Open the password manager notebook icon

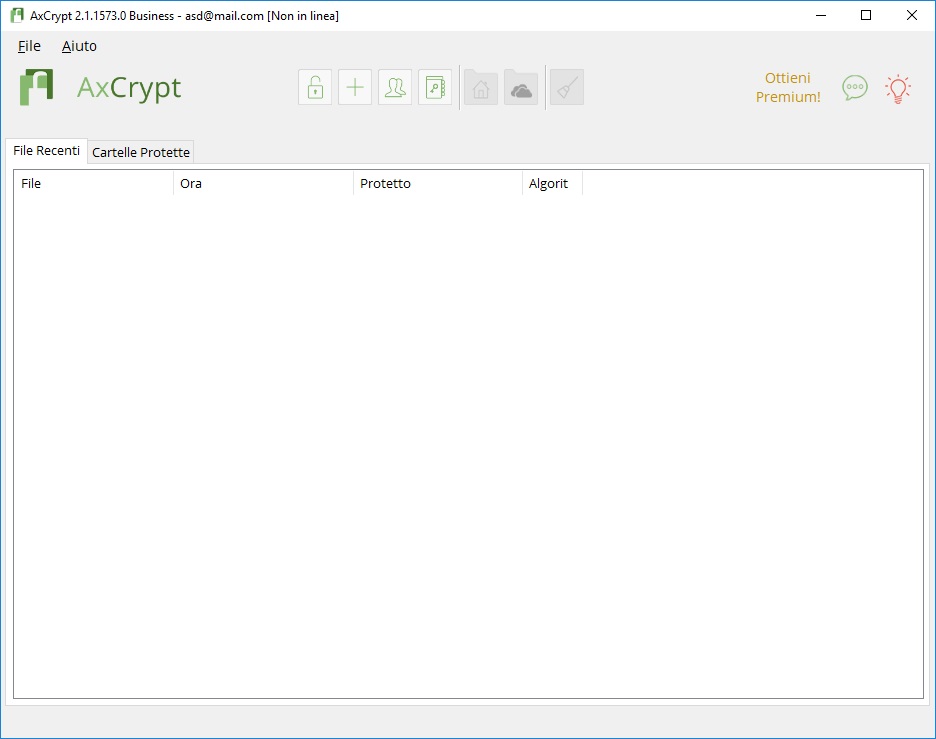pos(435,88)
